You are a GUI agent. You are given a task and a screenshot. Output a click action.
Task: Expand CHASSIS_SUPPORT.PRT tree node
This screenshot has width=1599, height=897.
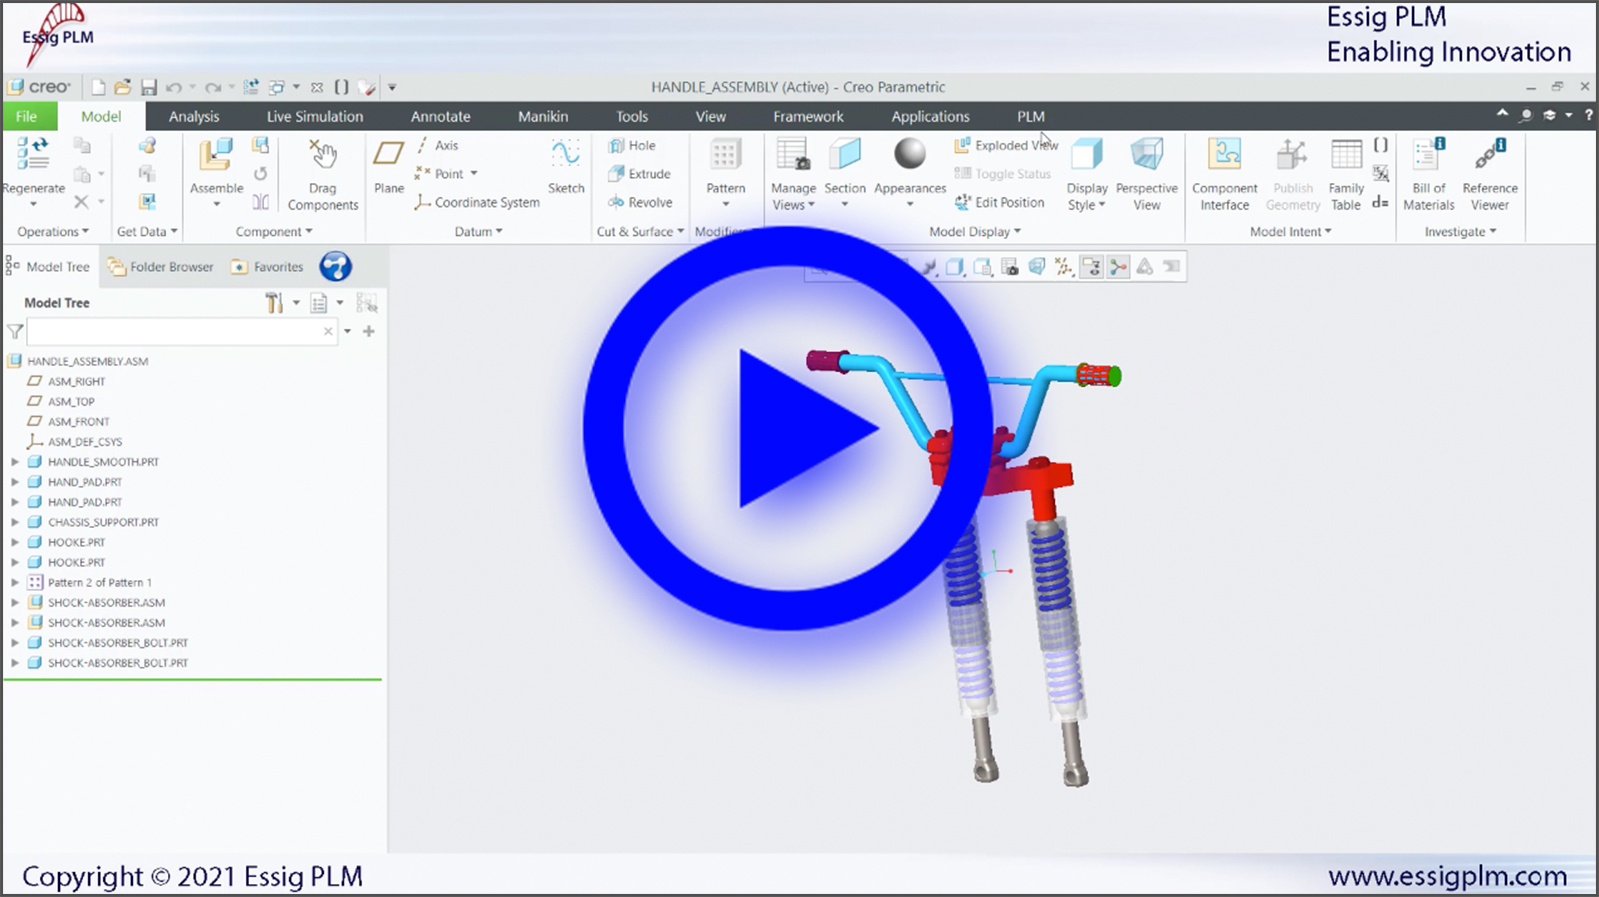pos(15,522)
